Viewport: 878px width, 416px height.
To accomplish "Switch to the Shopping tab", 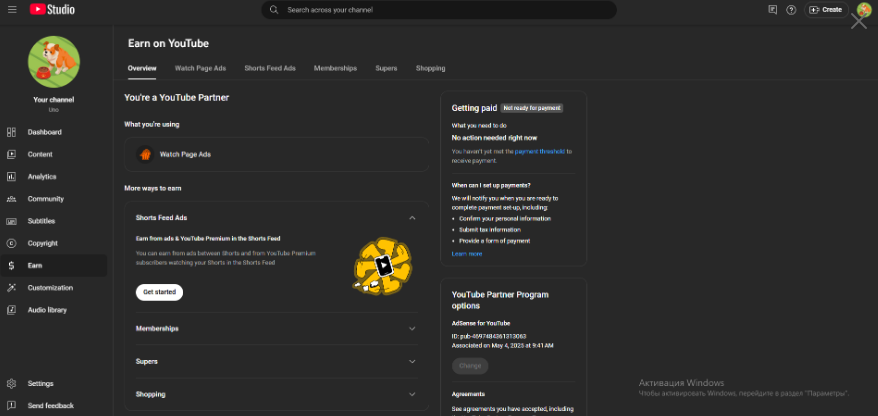I will (x=431, y=68).
